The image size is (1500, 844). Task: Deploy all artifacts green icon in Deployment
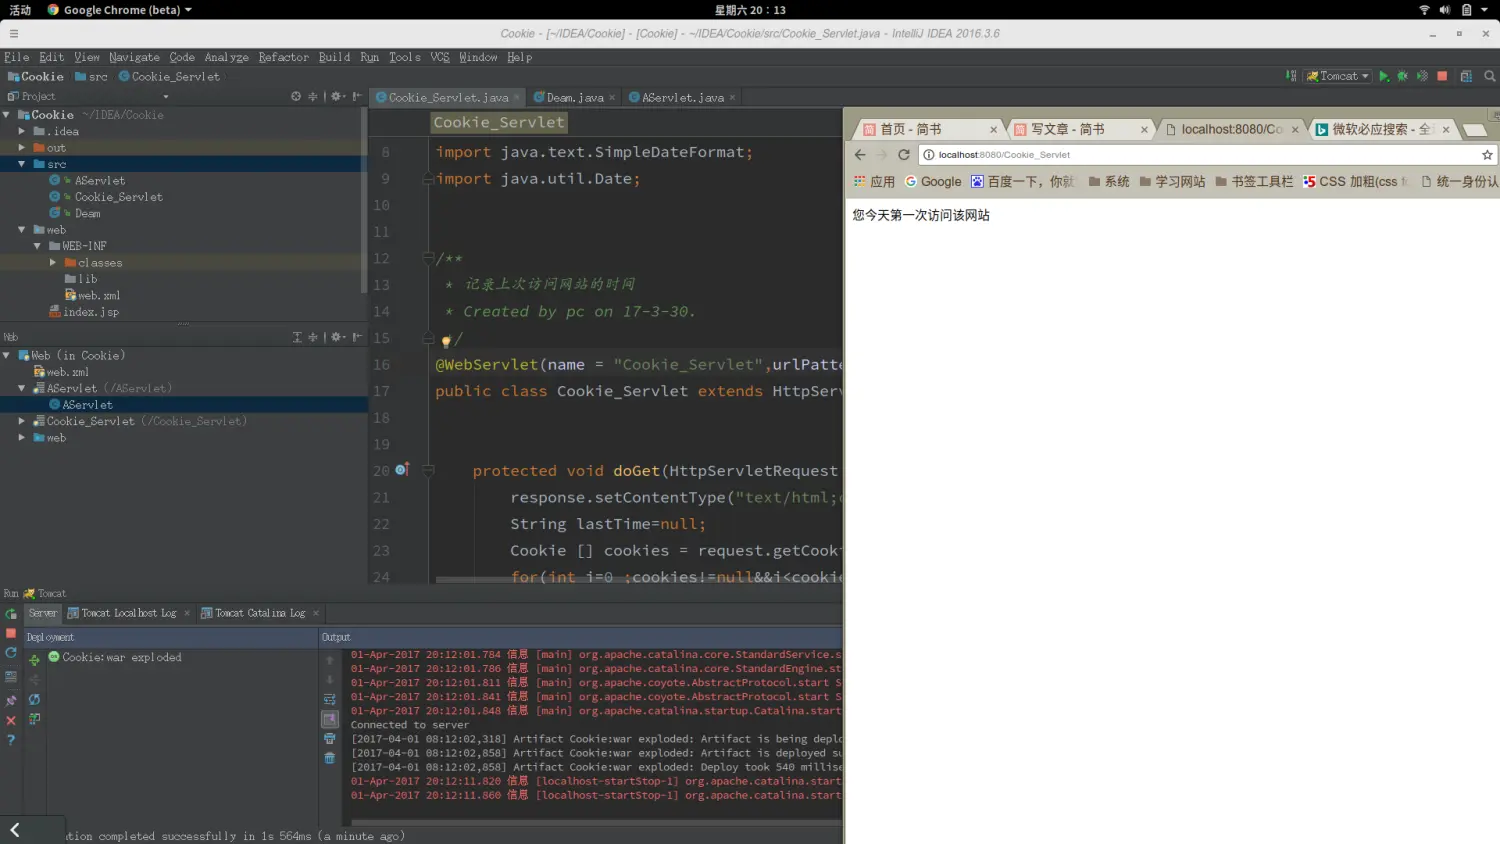click(34, 660)
